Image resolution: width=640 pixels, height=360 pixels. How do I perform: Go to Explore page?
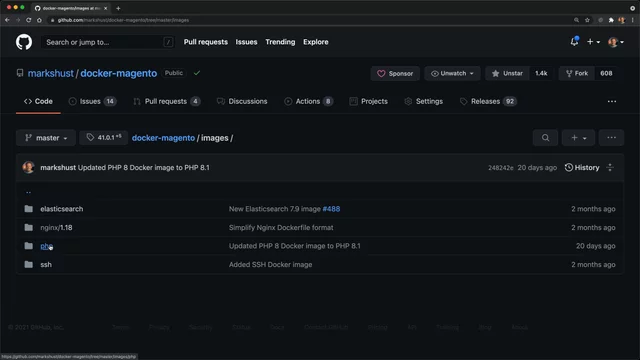(316, 42)
